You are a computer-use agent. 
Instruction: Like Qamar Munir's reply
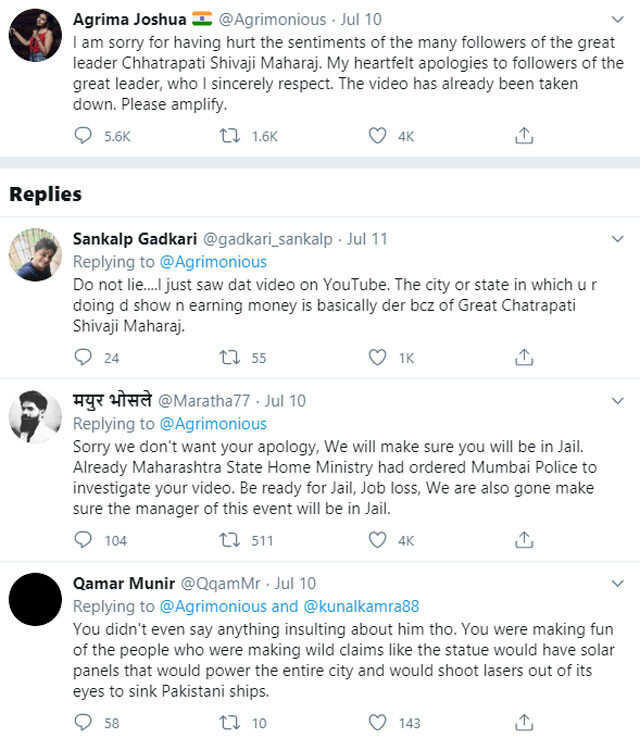377,722
